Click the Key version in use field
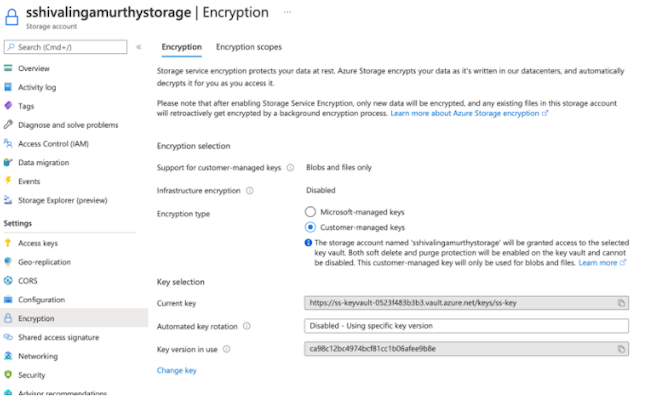 pyautogui.click(x=466, y=349)
